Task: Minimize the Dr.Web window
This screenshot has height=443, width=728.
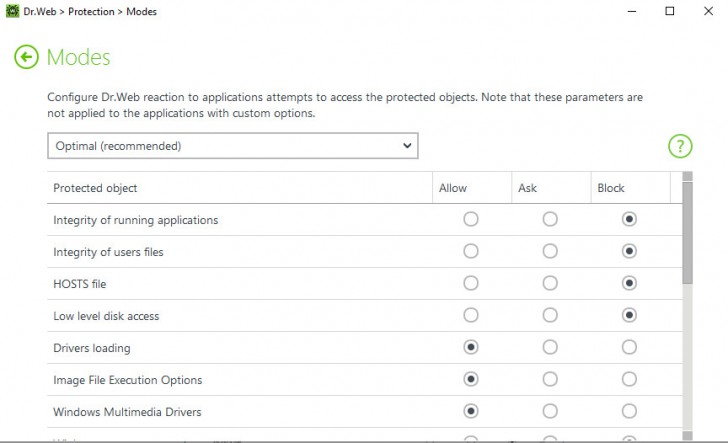Action: pos(633,12)
